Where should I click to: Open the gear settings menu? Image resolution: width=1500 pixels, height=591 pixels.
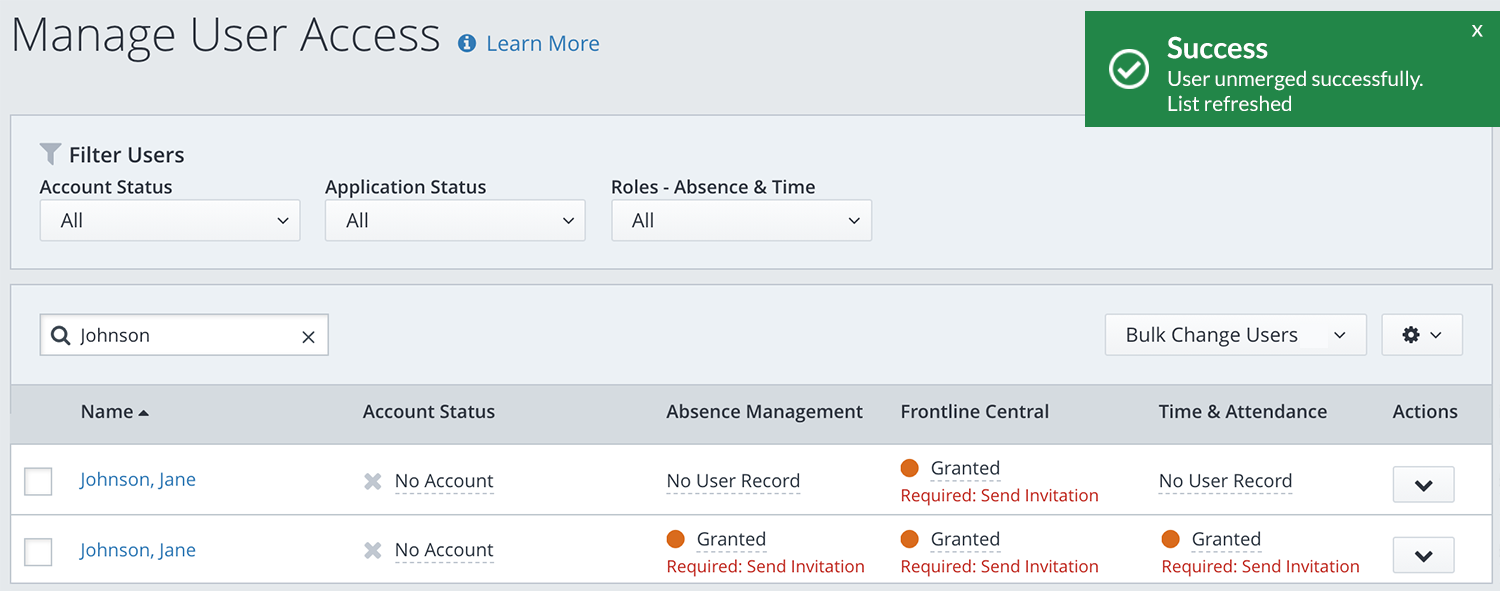pyautogui.click(x=1421, y=335)
